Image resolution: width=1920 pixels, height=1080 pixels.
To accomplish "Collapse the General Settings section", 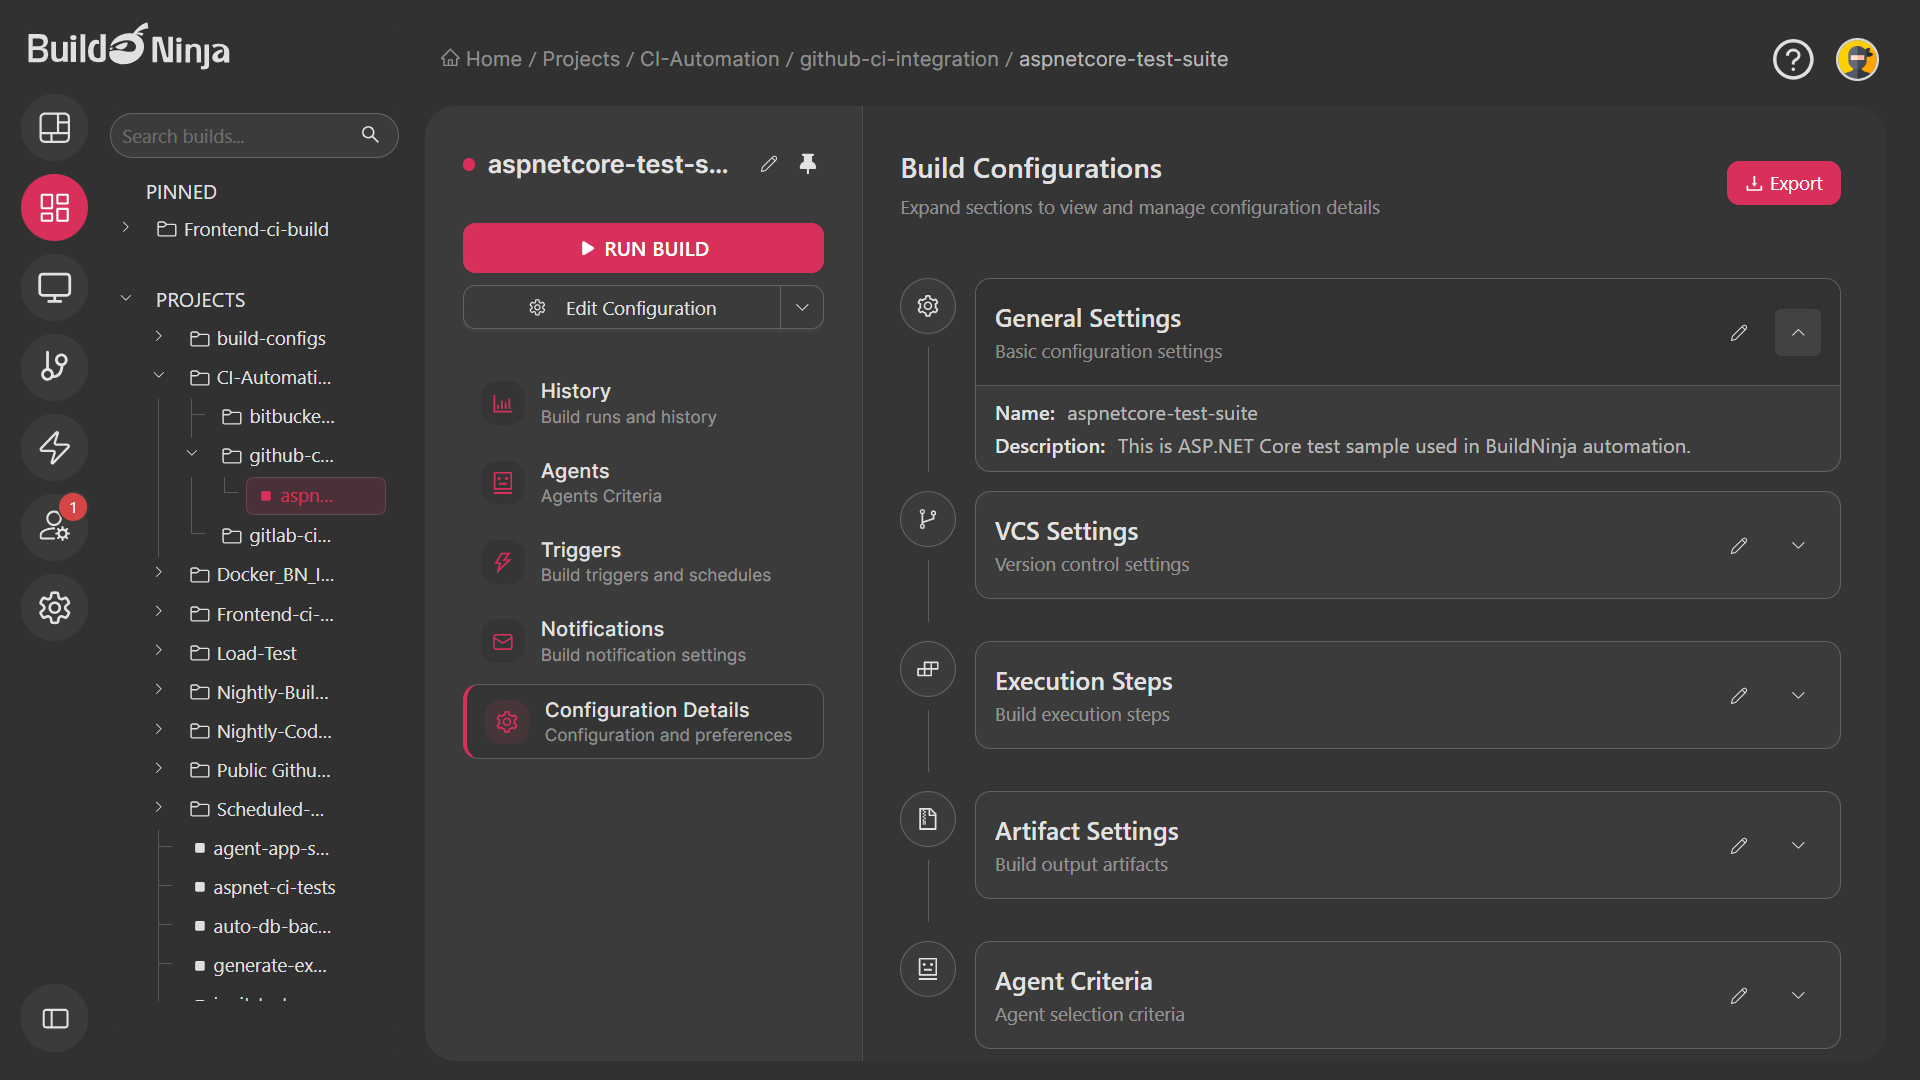I will click(1797, 332).
